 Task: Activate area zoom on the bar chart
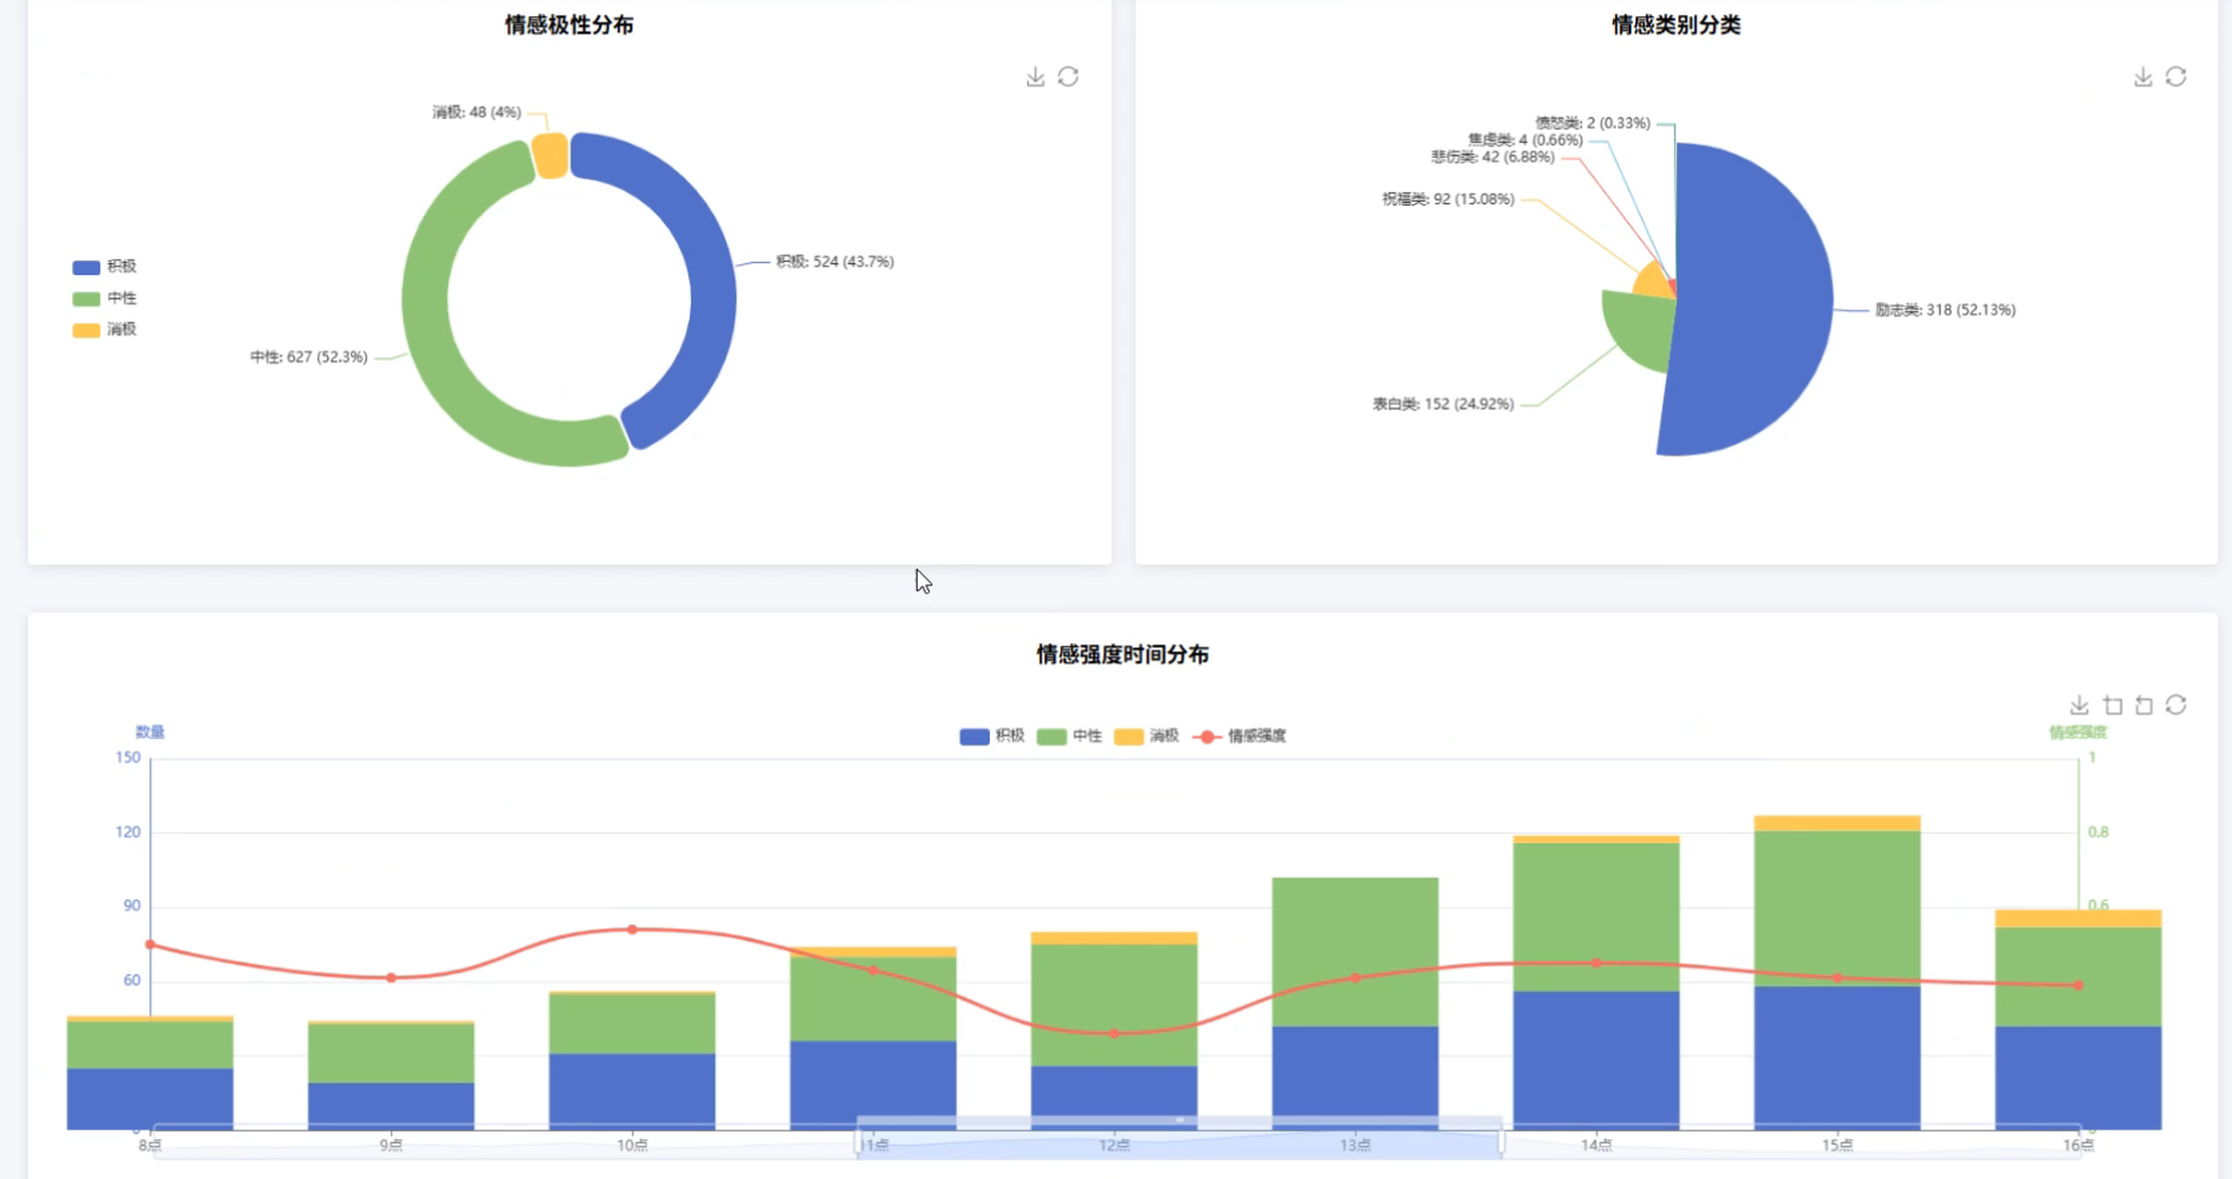[2112, 705]
